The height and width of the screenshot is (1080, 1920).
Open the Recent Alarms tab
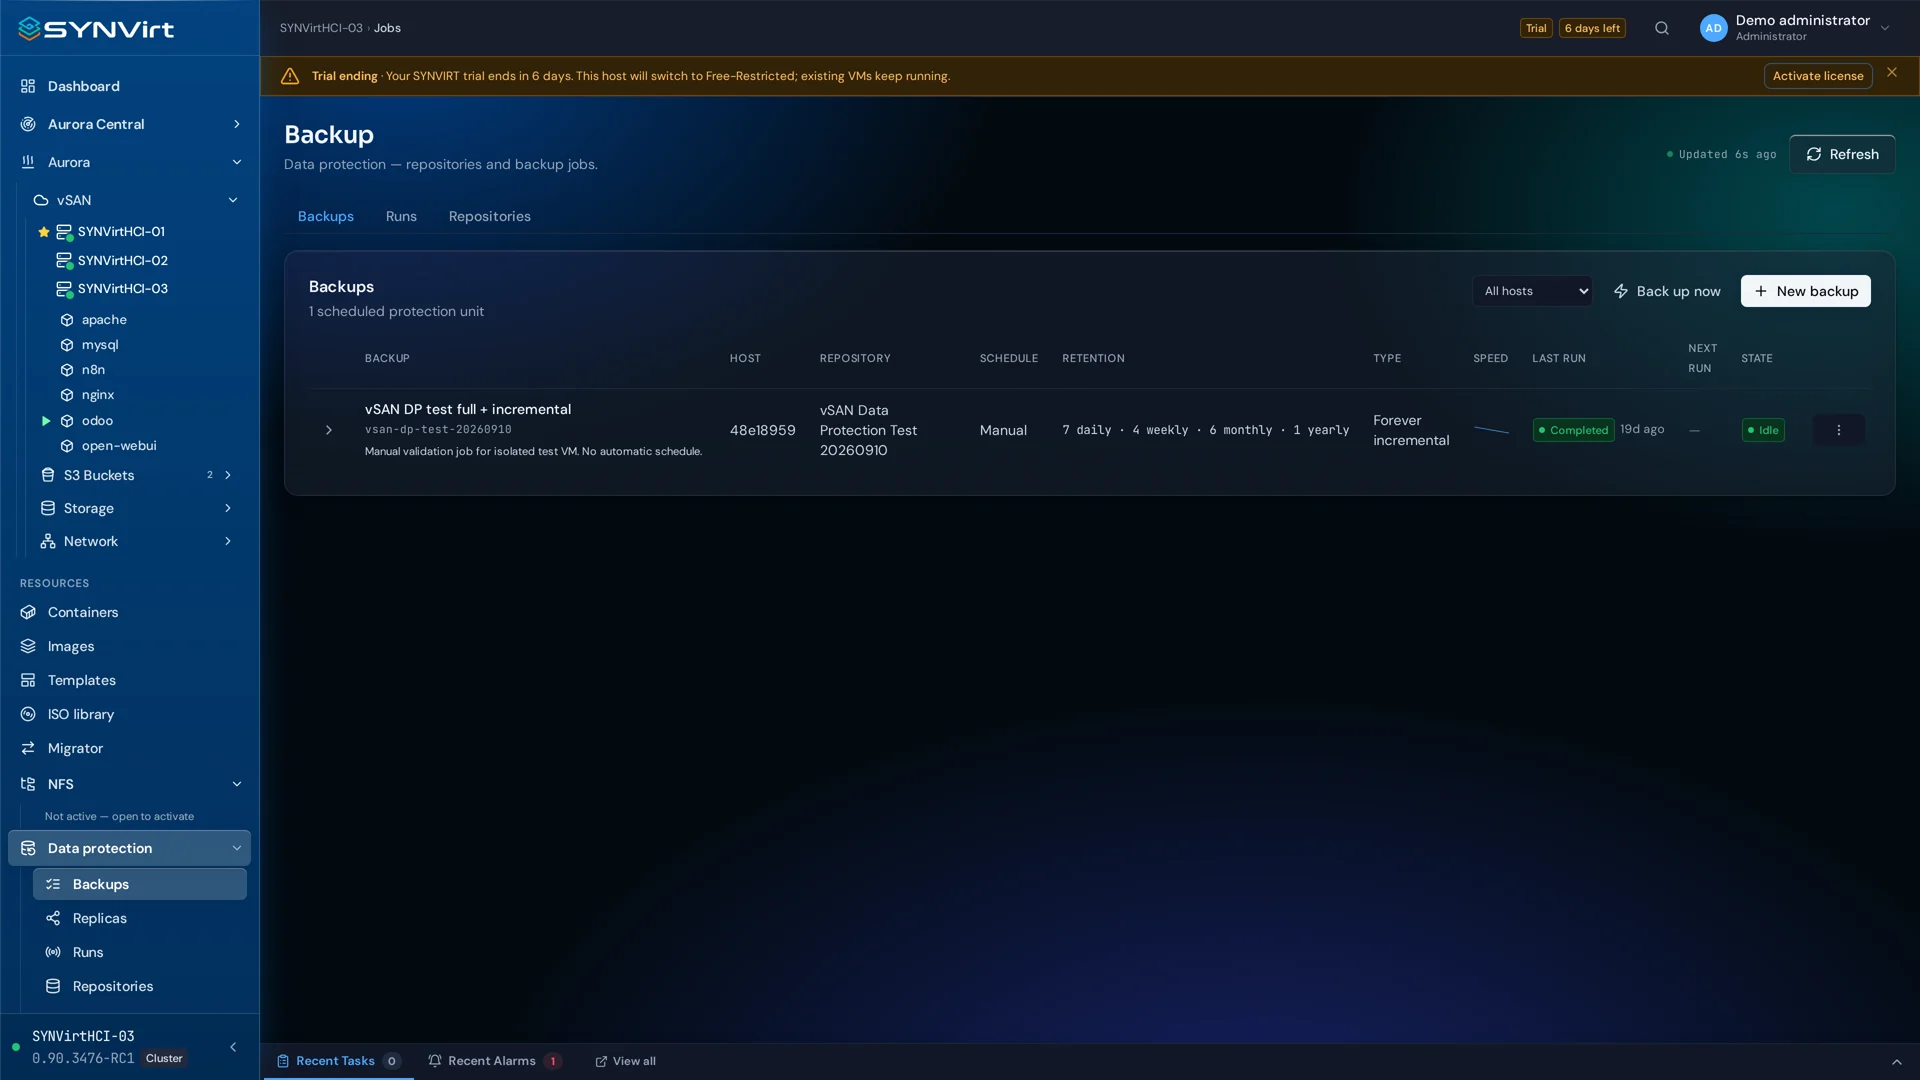(x=495, y=1061)
